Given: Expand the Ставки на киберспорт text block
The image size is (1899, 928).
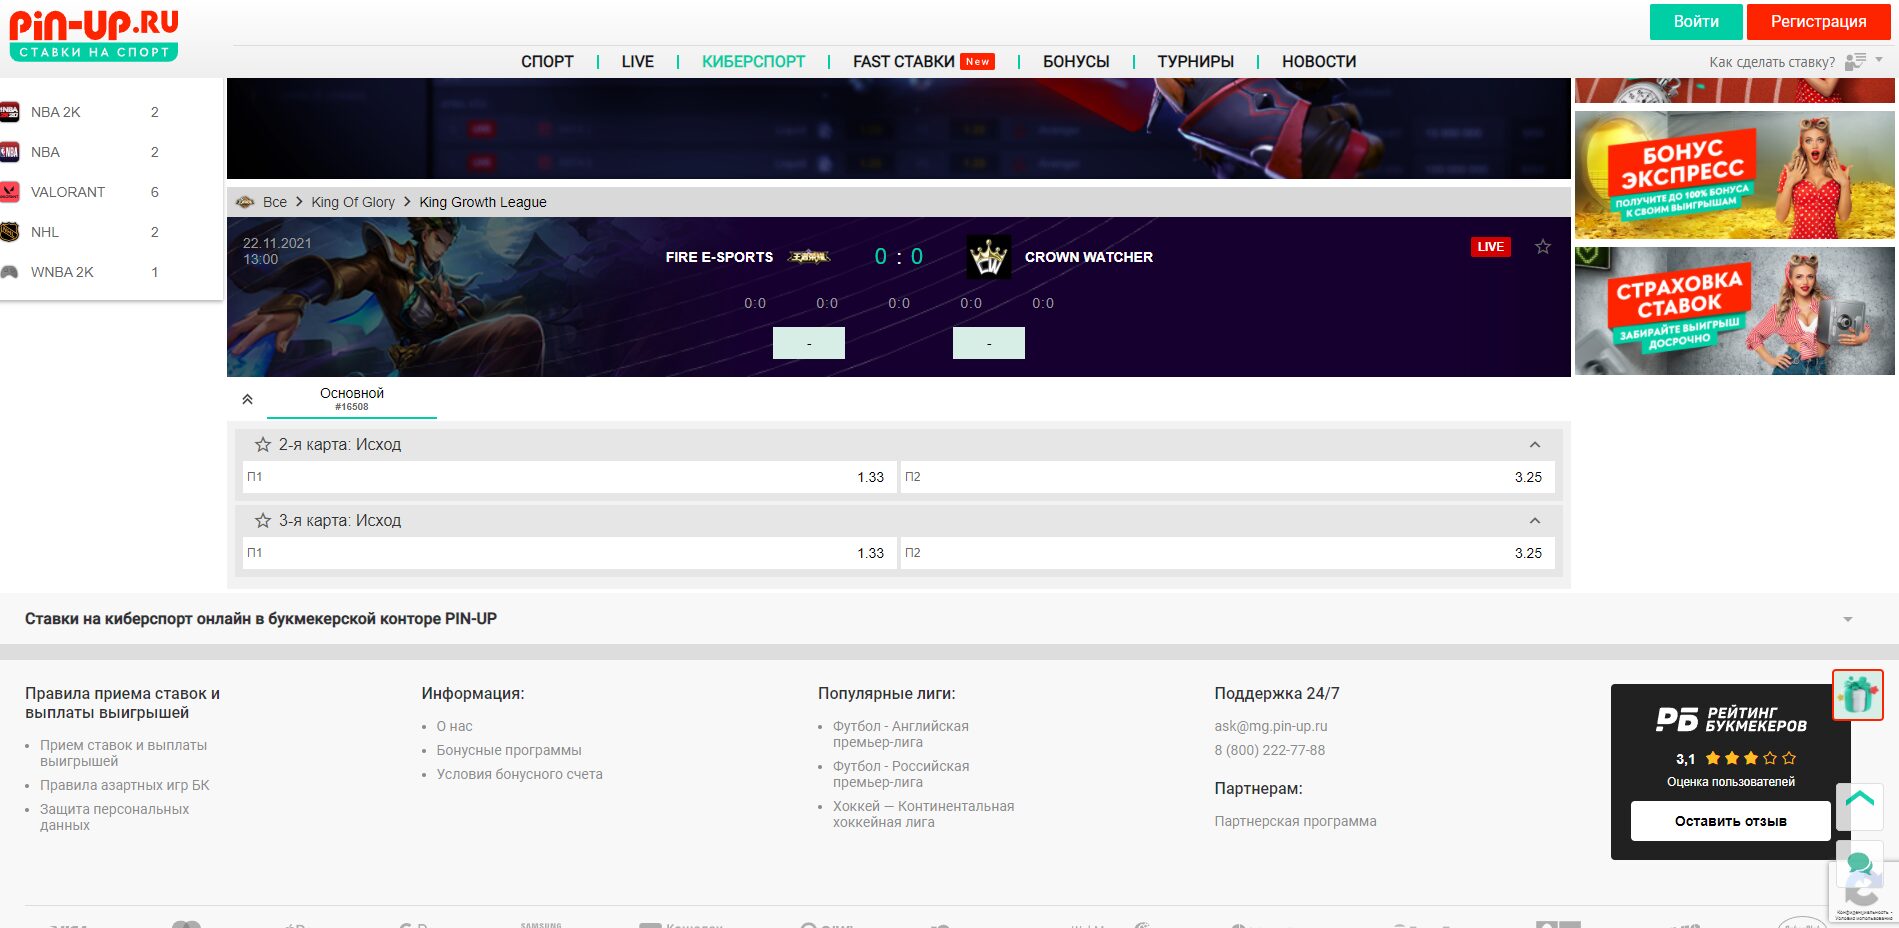Looking at the screenshot, I should click(x=1848, y=620).
